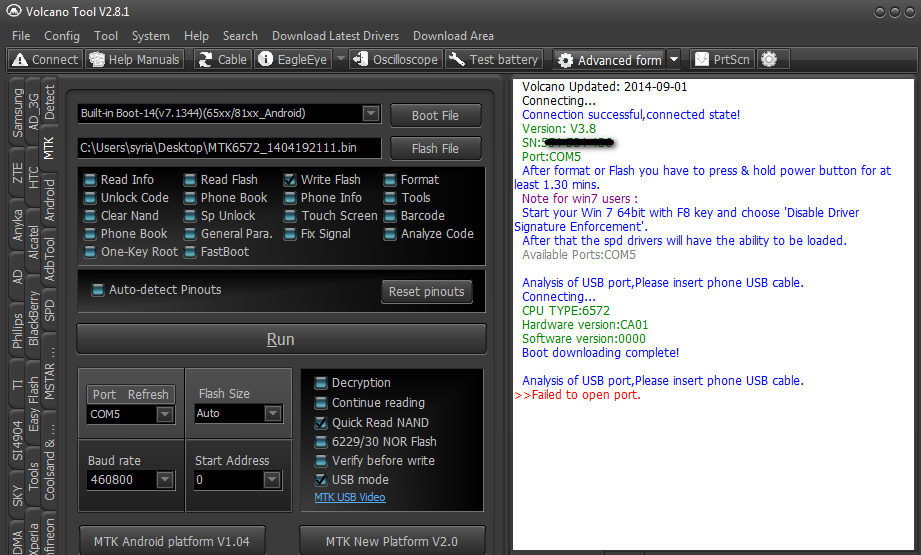Expand the Advanced form dropdown arrow
Screen dimensions: 921x555
(674, 60)
